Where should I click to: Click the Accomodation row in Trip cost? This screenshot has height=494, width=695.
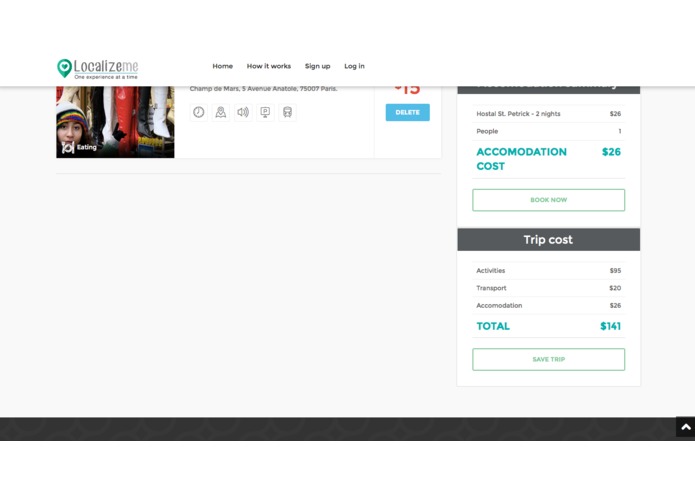pyautogui.click(x=548, y=306)
